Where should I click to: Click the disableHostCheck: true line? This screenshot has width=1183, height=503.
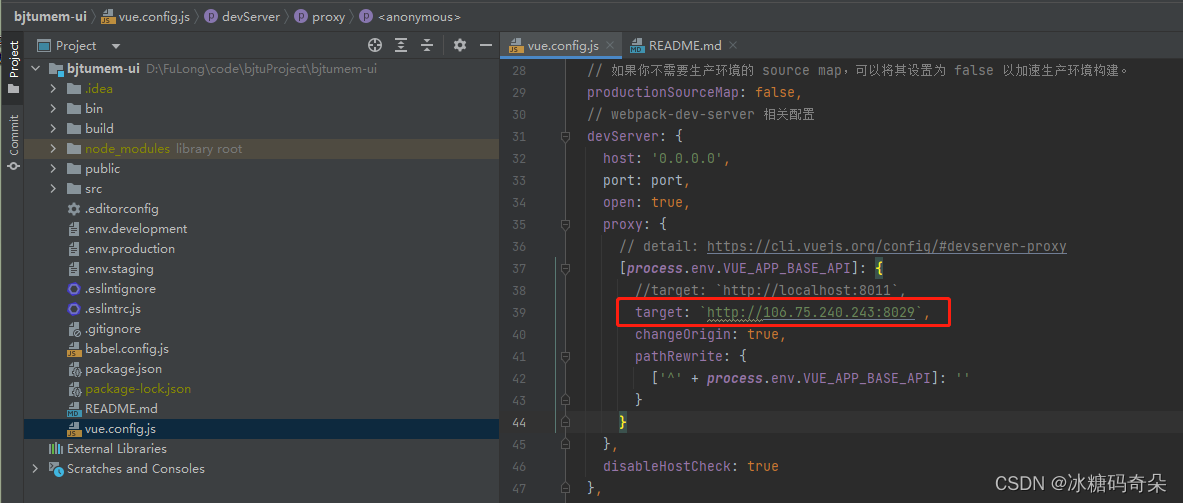[690, 466]
